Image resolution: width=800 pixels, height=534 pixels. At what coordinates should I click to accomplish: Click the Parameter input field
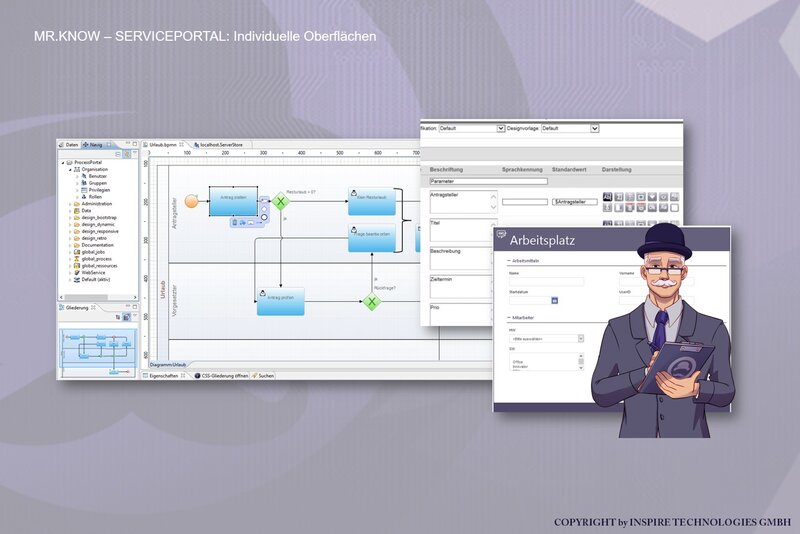[x=488, y=181]
